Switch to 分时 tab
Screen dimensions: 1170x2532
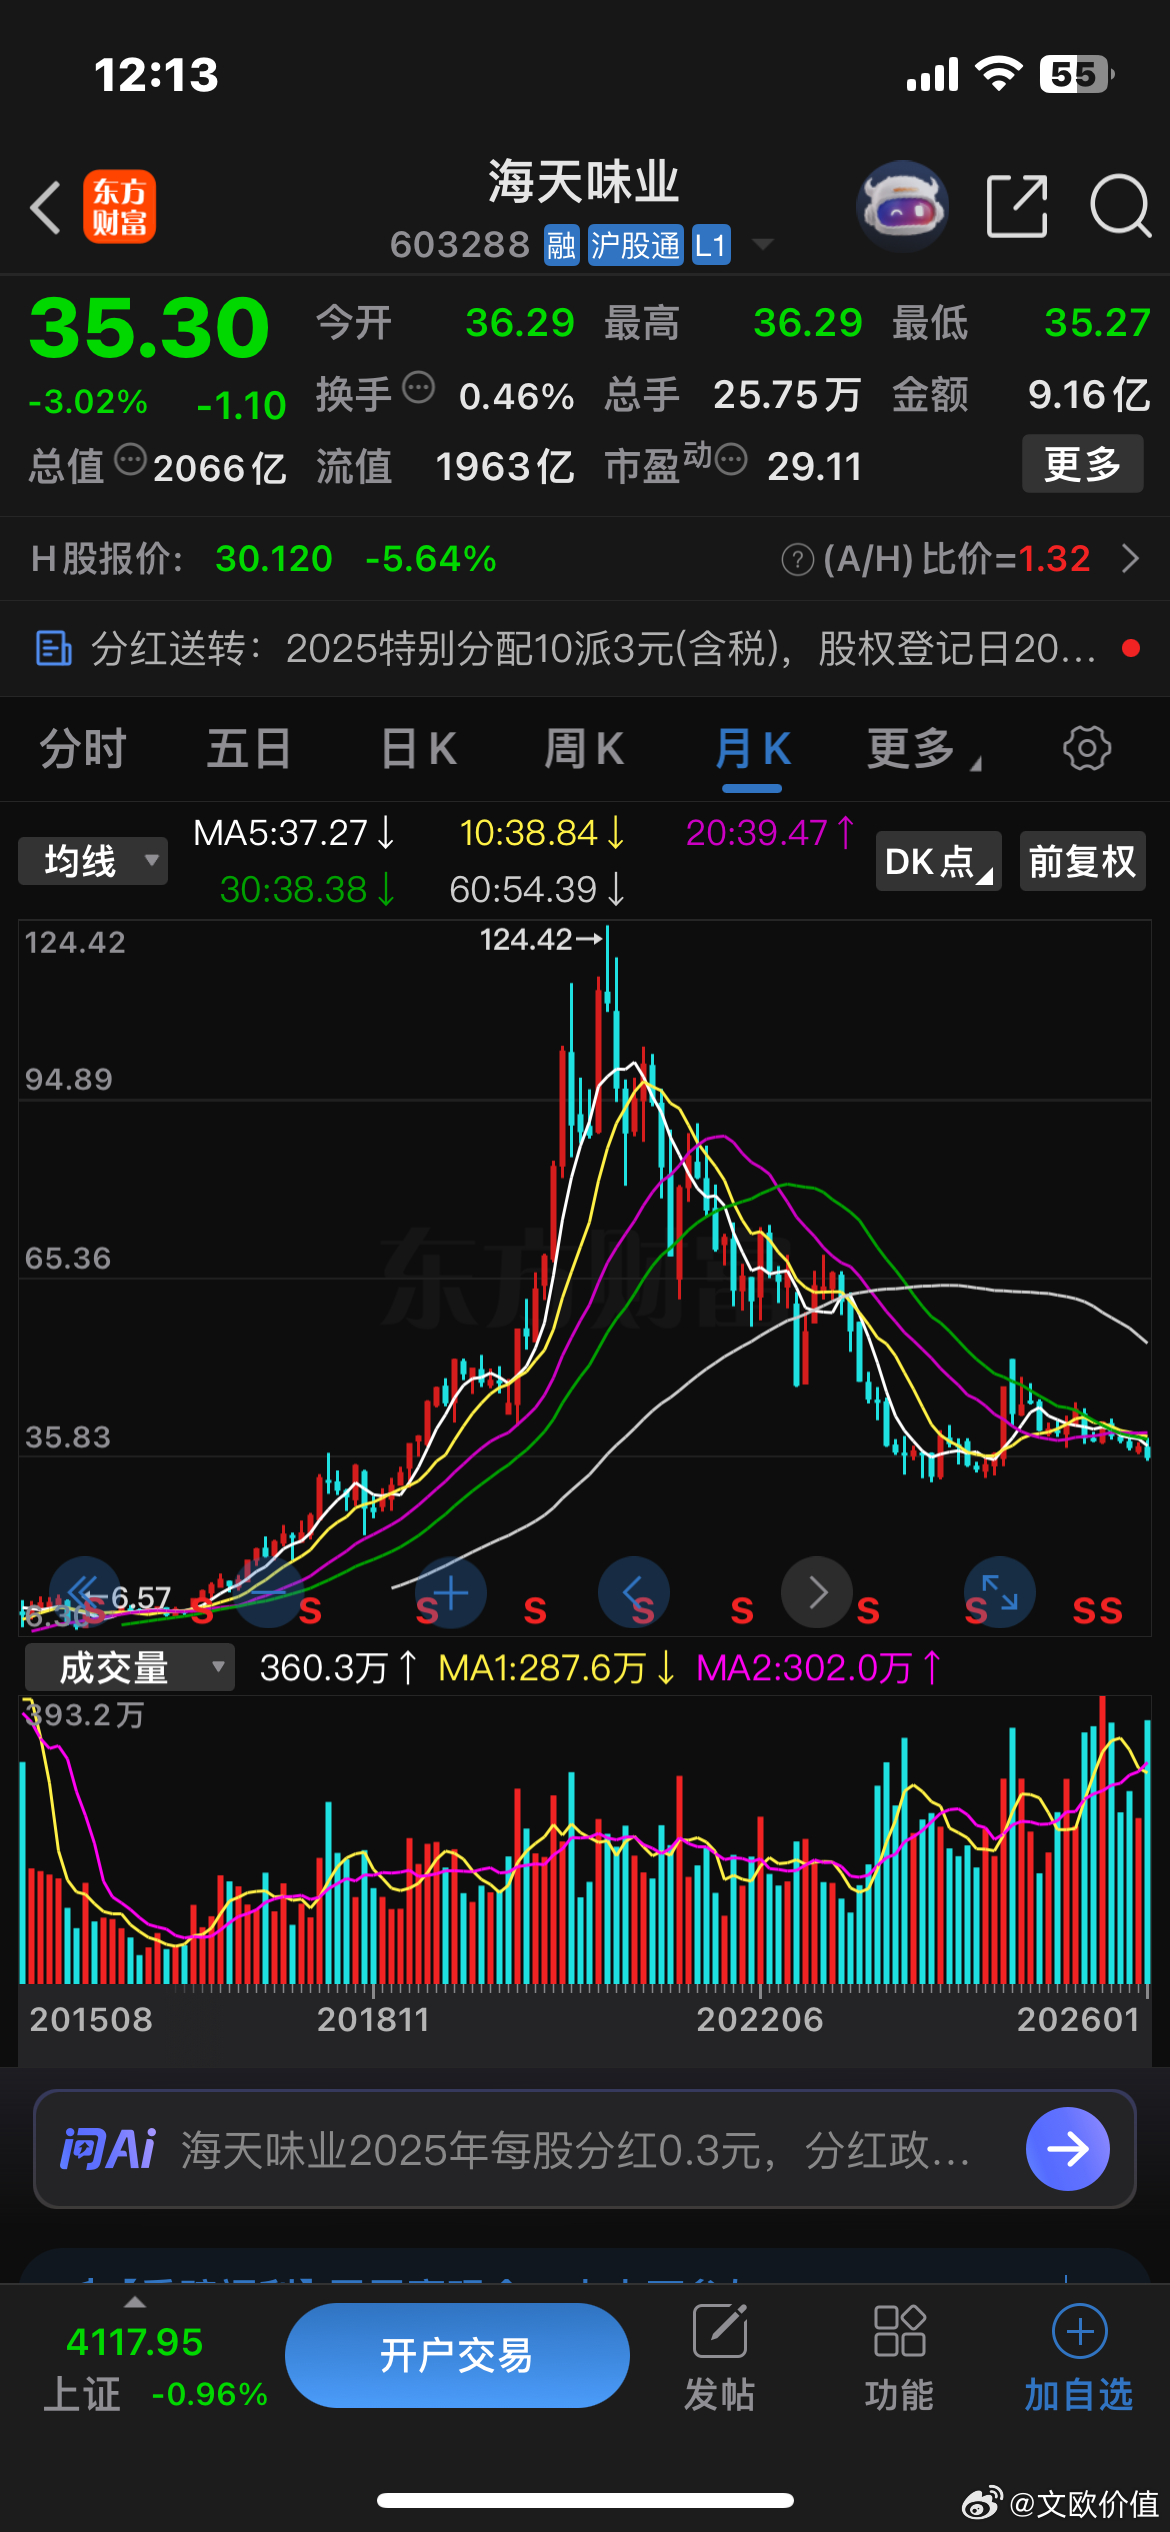pyautogui.click(x=82, y=748)
